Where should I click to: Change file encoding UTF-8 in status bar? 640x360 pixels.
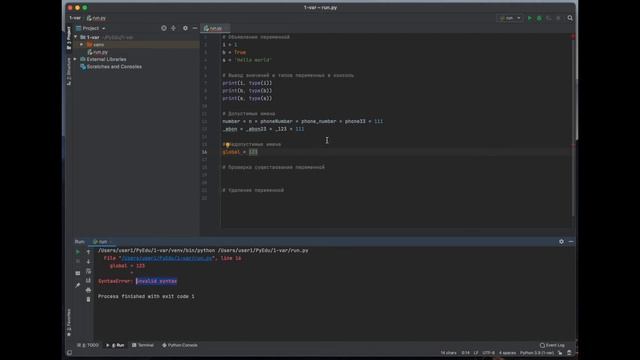tap(489, 353)
